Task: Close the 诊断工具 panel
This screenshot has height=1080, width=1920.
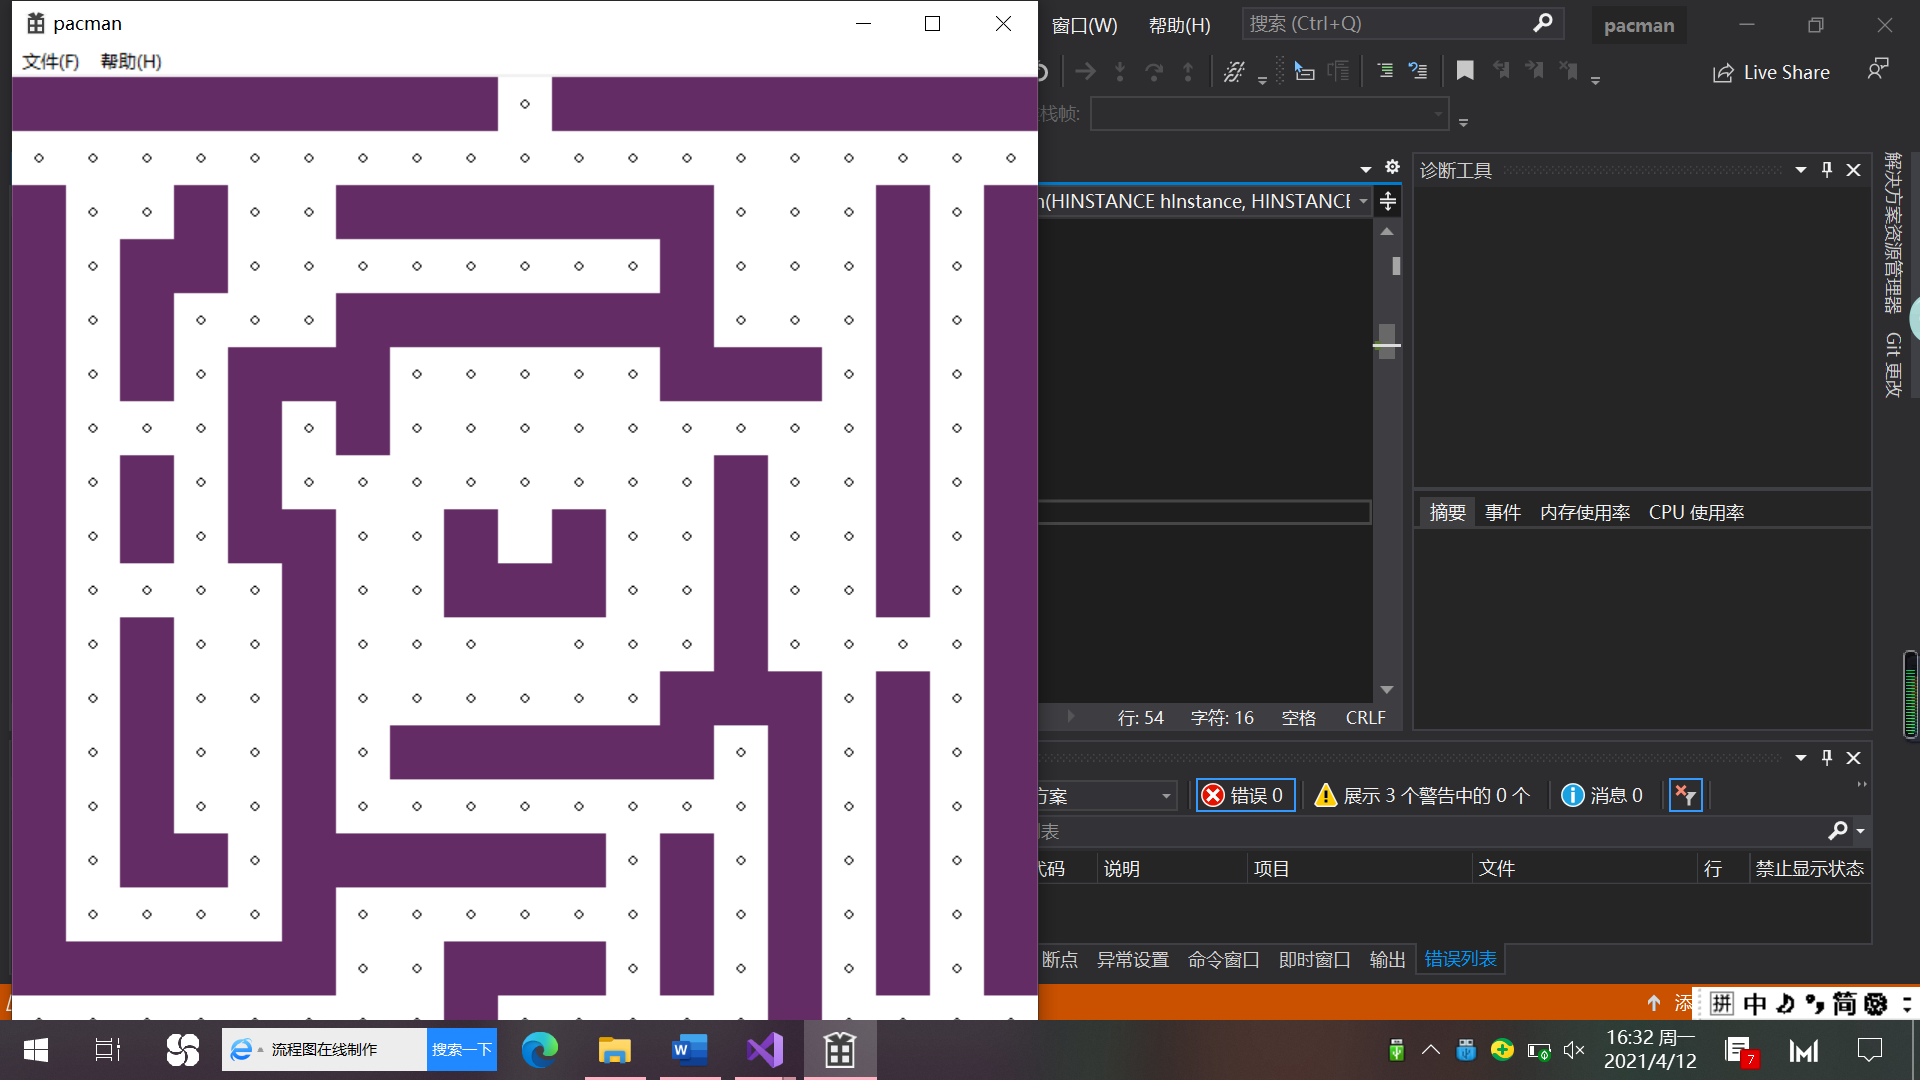Action: click(x=1853, y=170)
